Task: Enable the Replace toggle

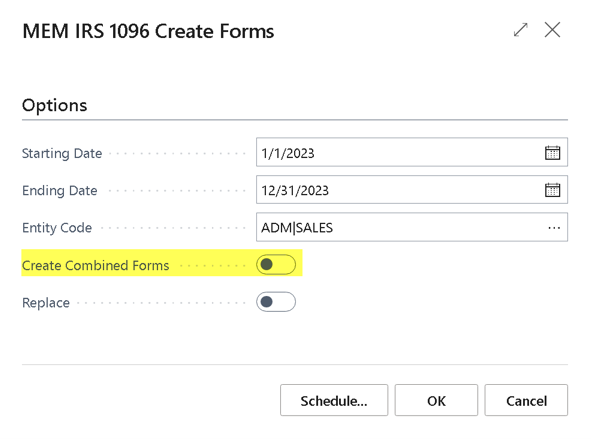Action: [x=276, y=302]
